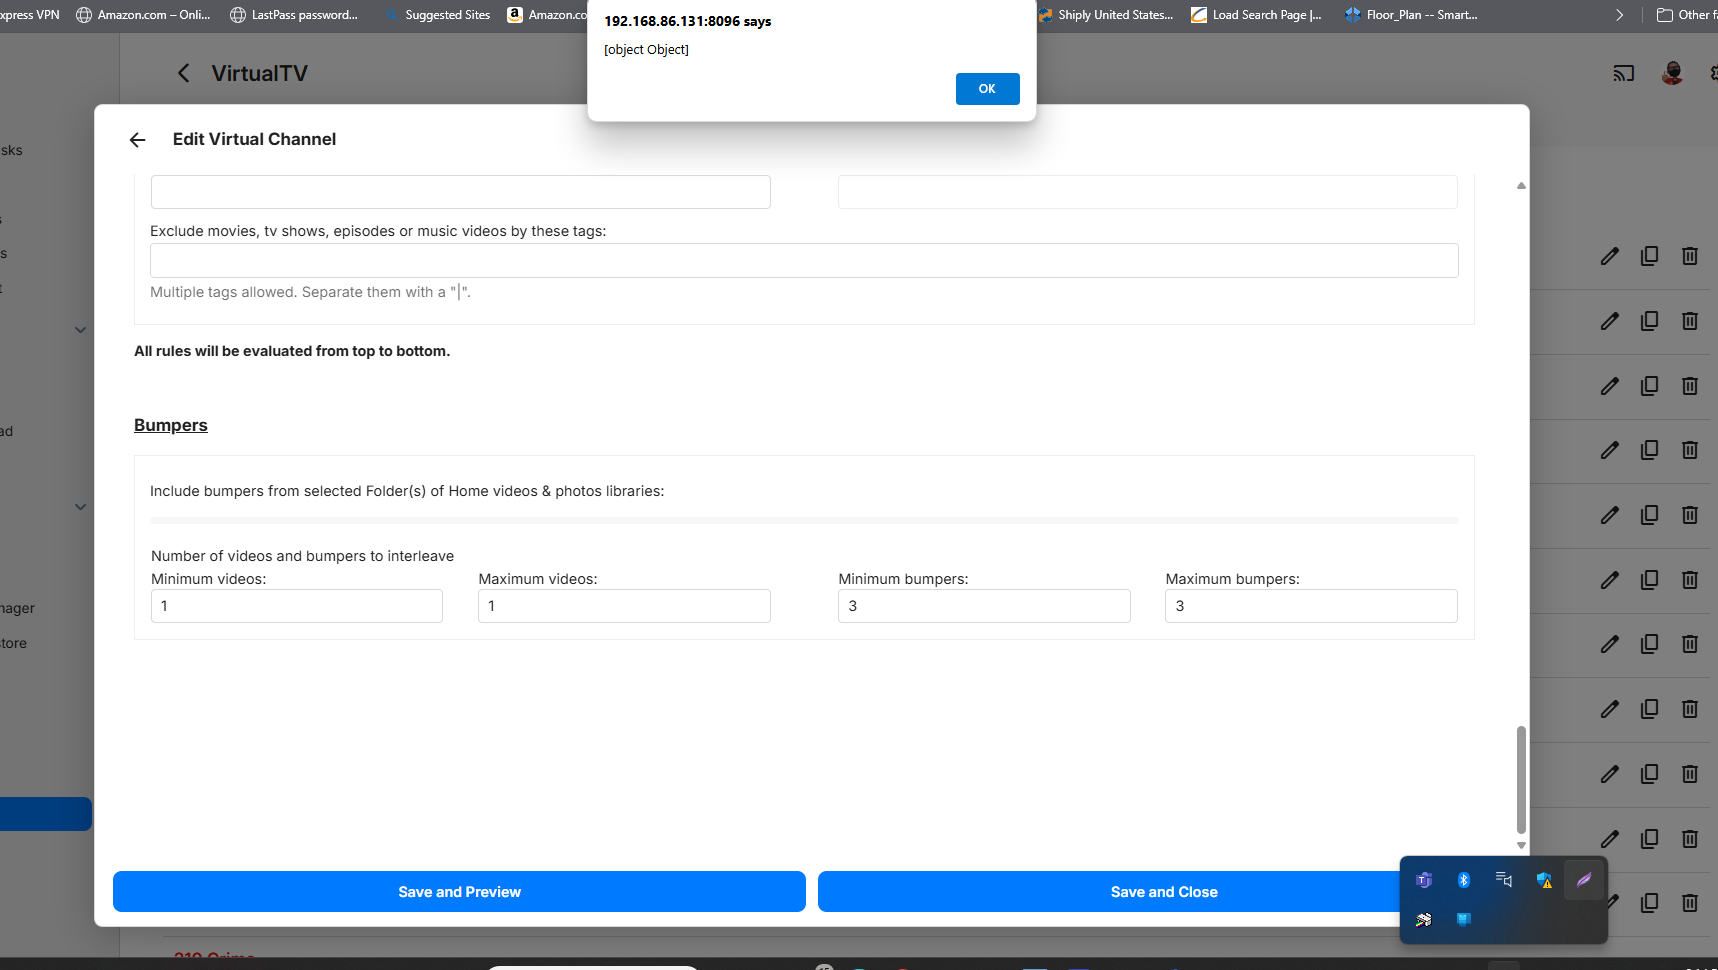Duplicate the topmost channel with copy icon
Screen dimensions: 1718x970
click(1649, 256)
